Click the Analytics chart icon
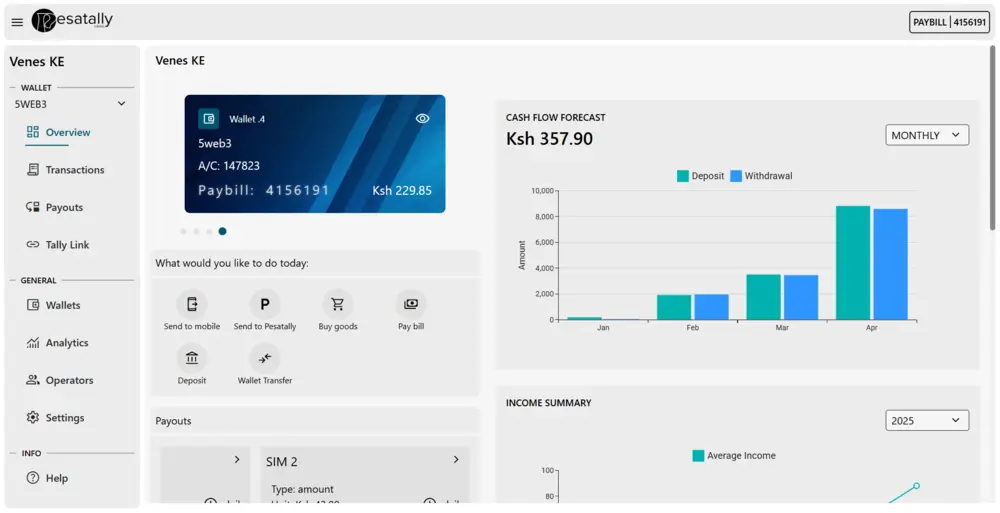The image size is (1000, 513). (x=33, y=343)
